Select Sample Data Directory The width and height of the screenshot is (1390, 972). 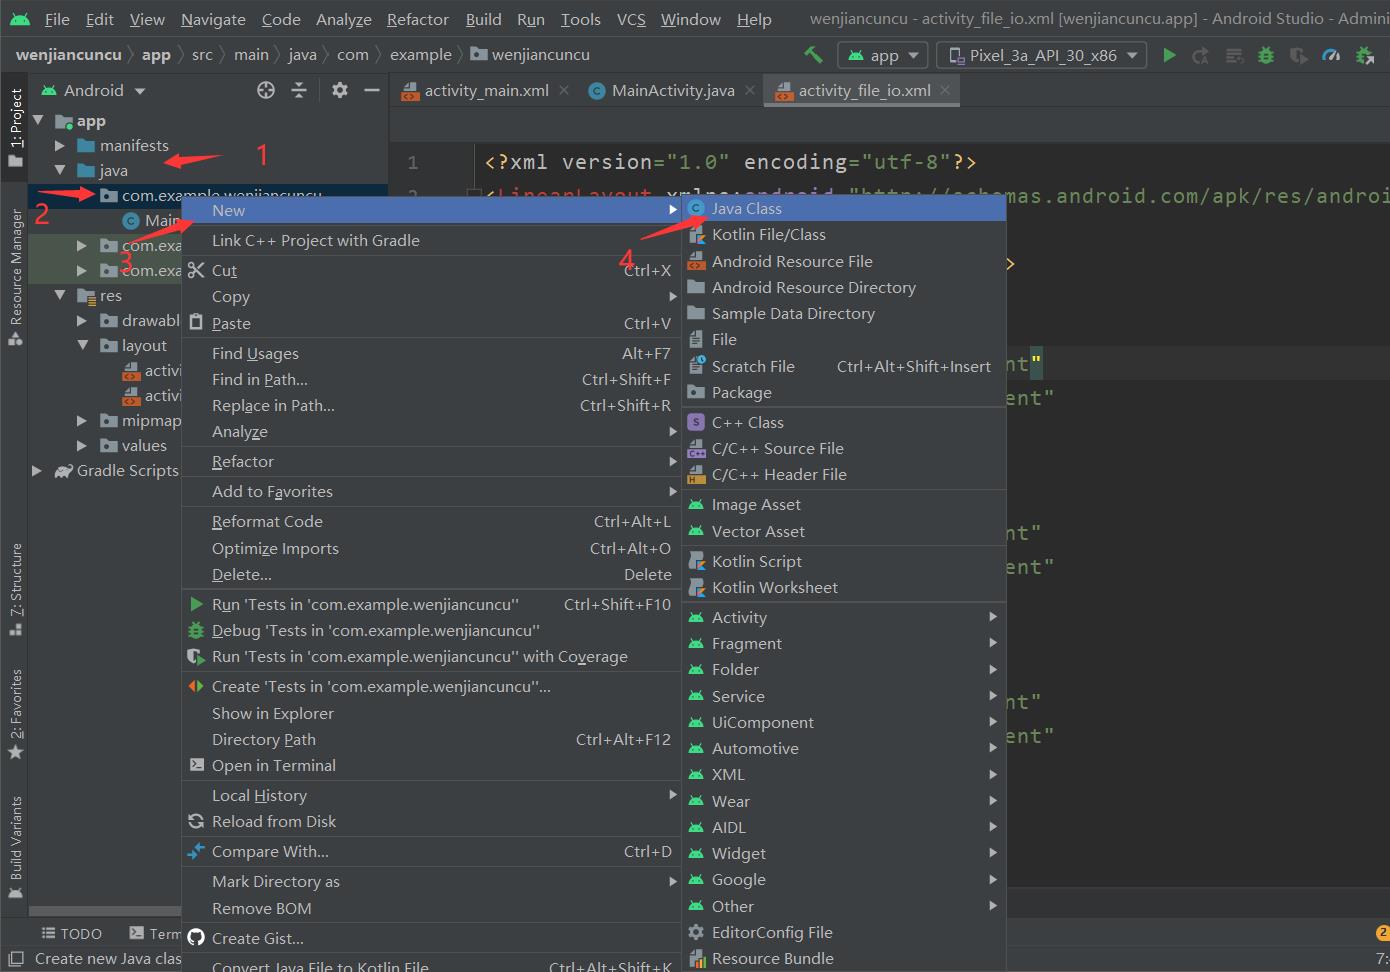(844, 313)
